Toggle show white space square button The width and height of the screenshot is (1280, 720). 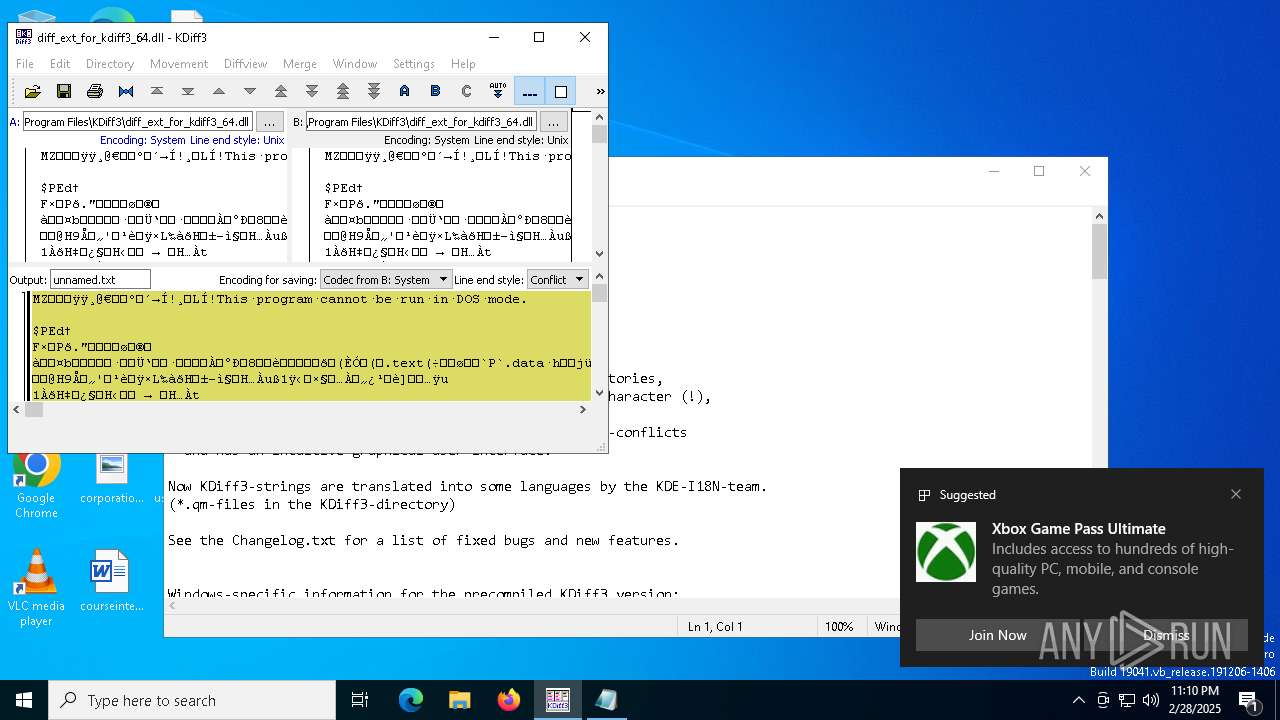coord(561,91)
